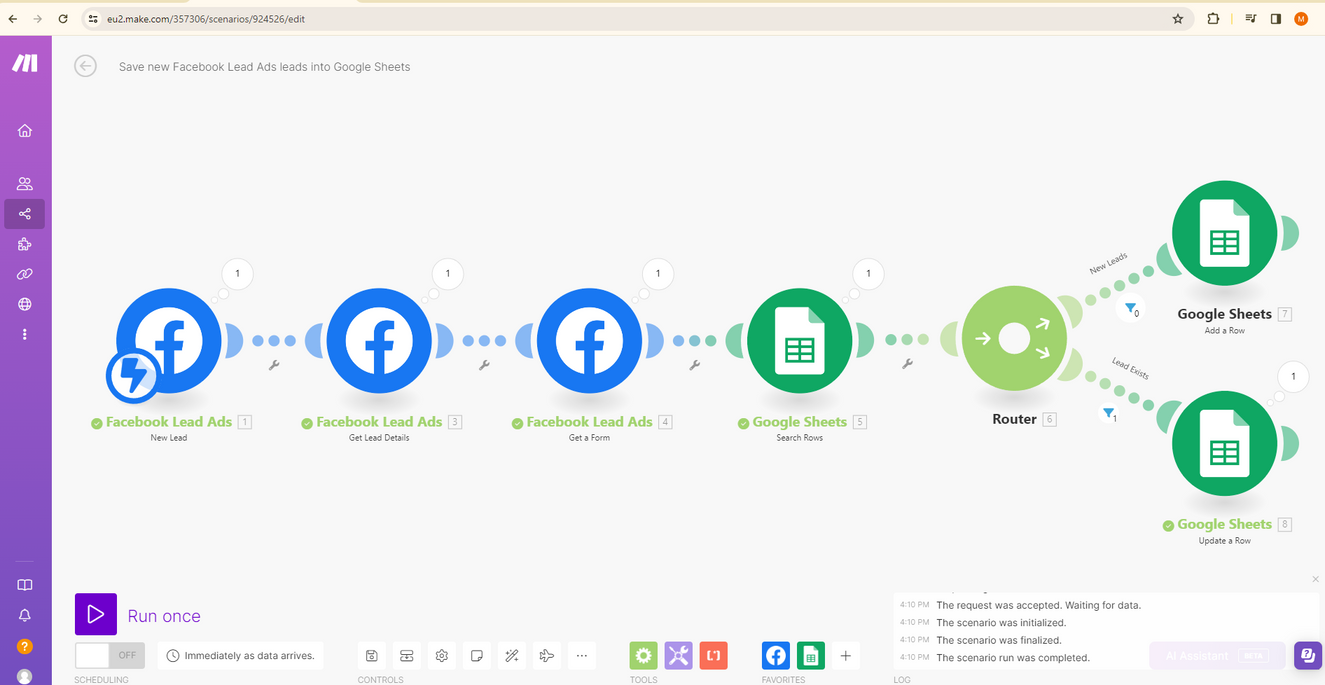The image size is (1325, 685).
Task: Bookmark the page with the star icon
Action: [1178, 18]
